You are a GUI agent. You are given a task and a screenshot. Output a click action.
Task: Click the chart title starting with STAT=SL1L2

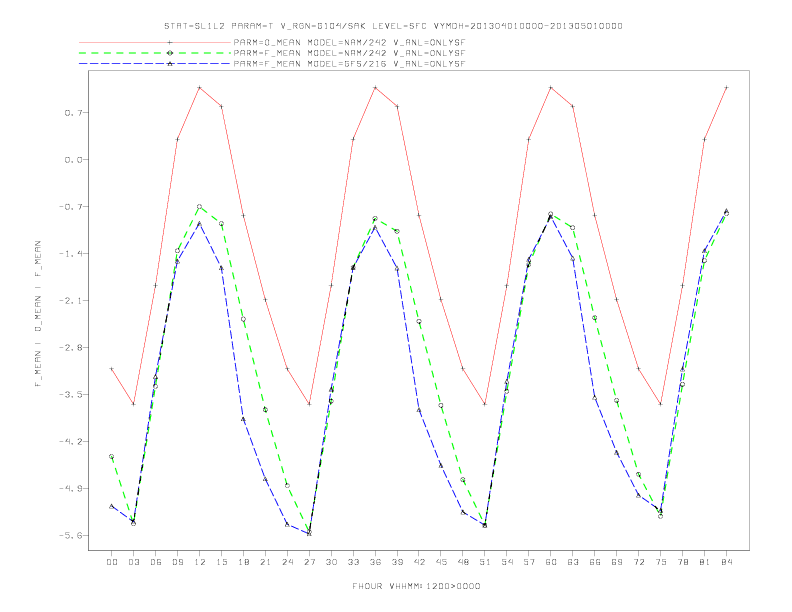[393, 26]
